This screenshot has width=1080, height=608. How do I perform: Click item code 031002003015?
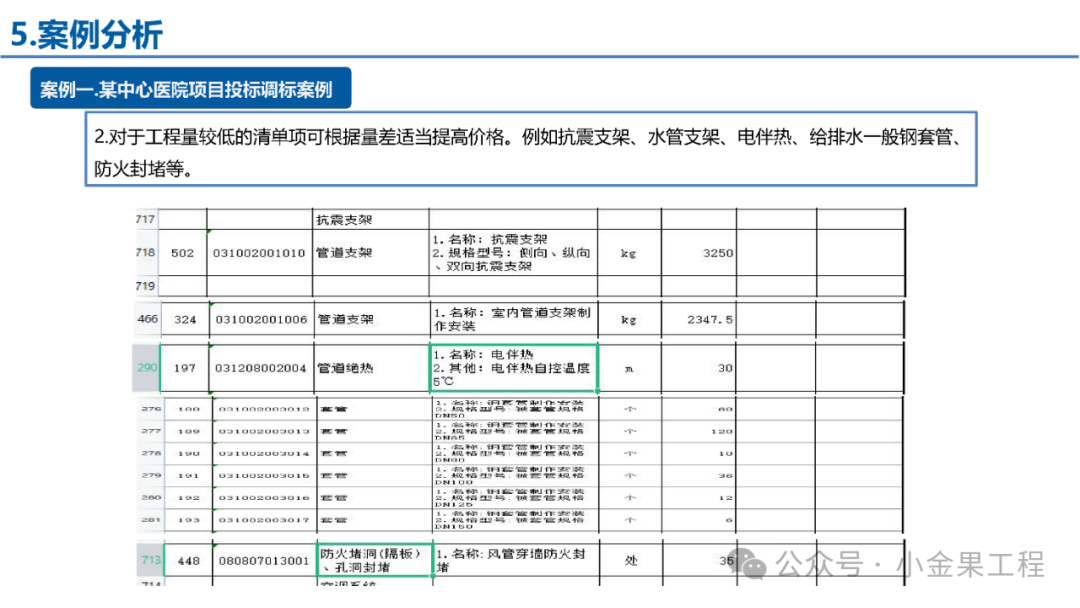264,475
